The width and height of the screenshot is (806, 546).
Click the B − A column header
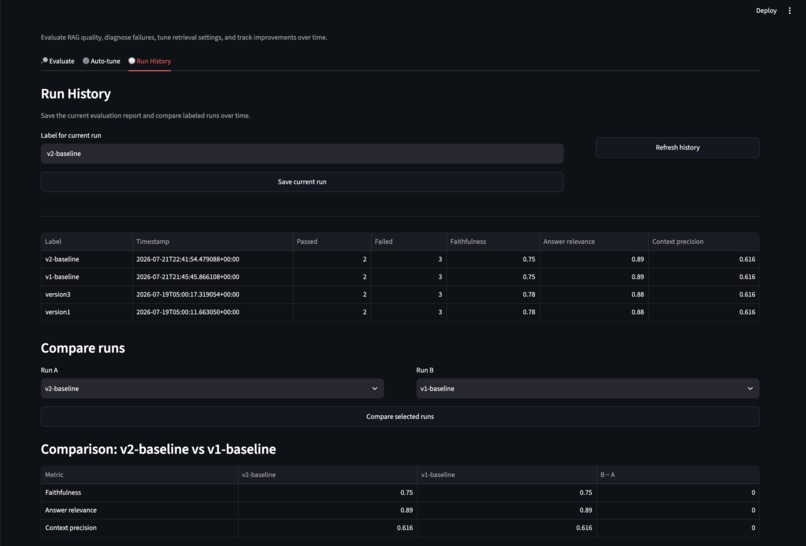point(677,475)
